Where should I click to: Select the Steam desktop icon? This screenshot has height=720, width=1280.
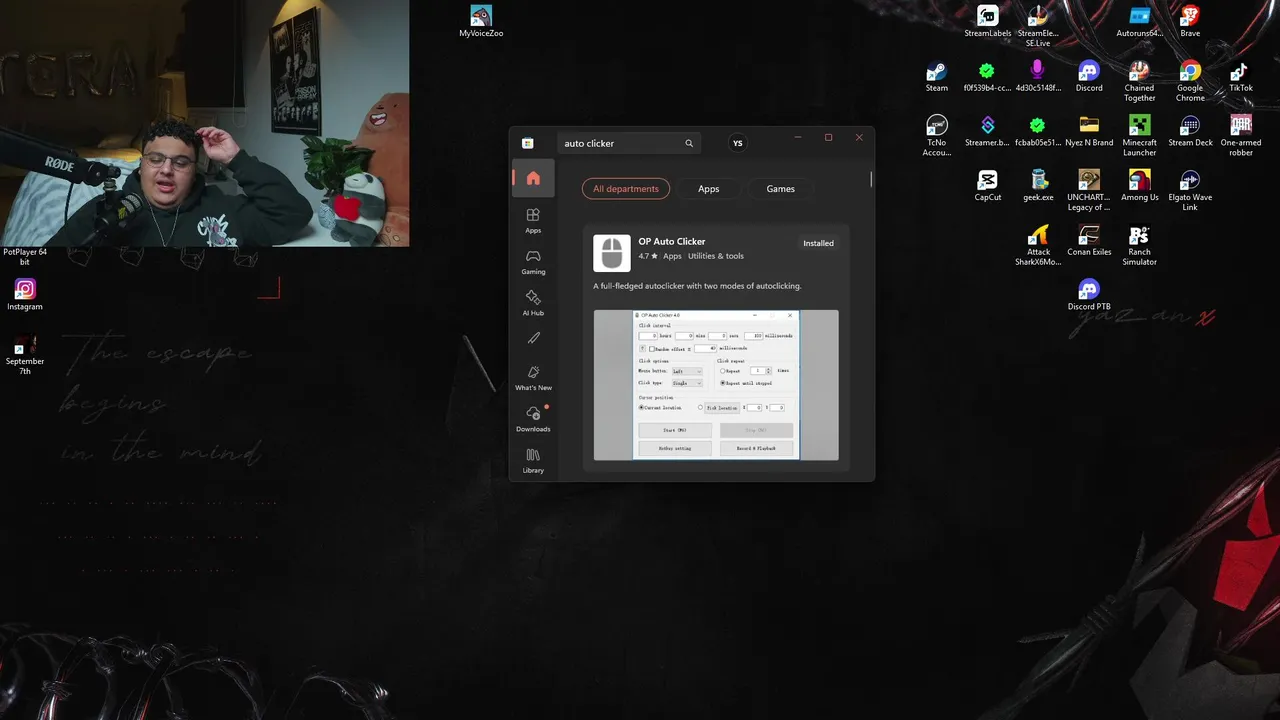tap(937, 77)
